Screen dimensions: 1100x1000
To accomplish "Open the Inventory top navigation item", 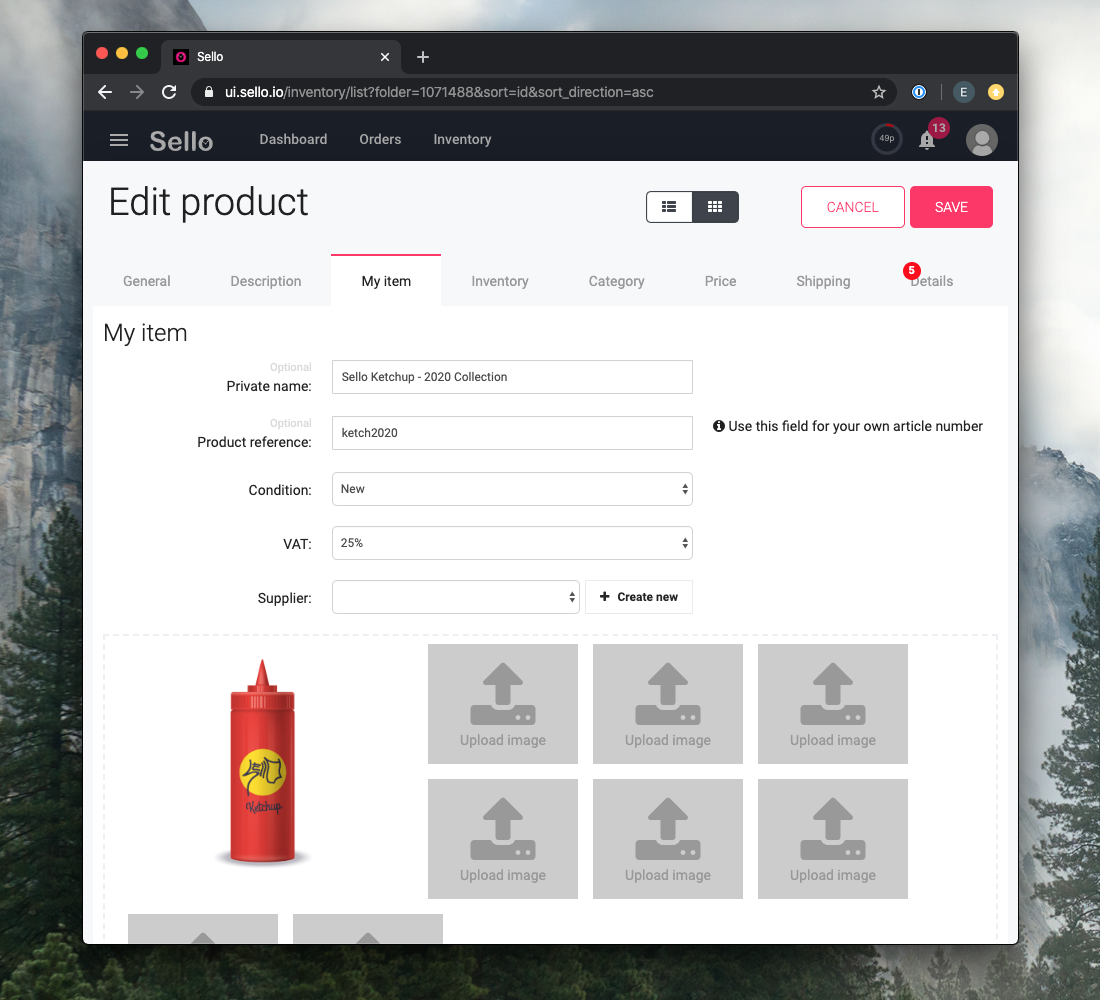I will (x=462, y=139).
